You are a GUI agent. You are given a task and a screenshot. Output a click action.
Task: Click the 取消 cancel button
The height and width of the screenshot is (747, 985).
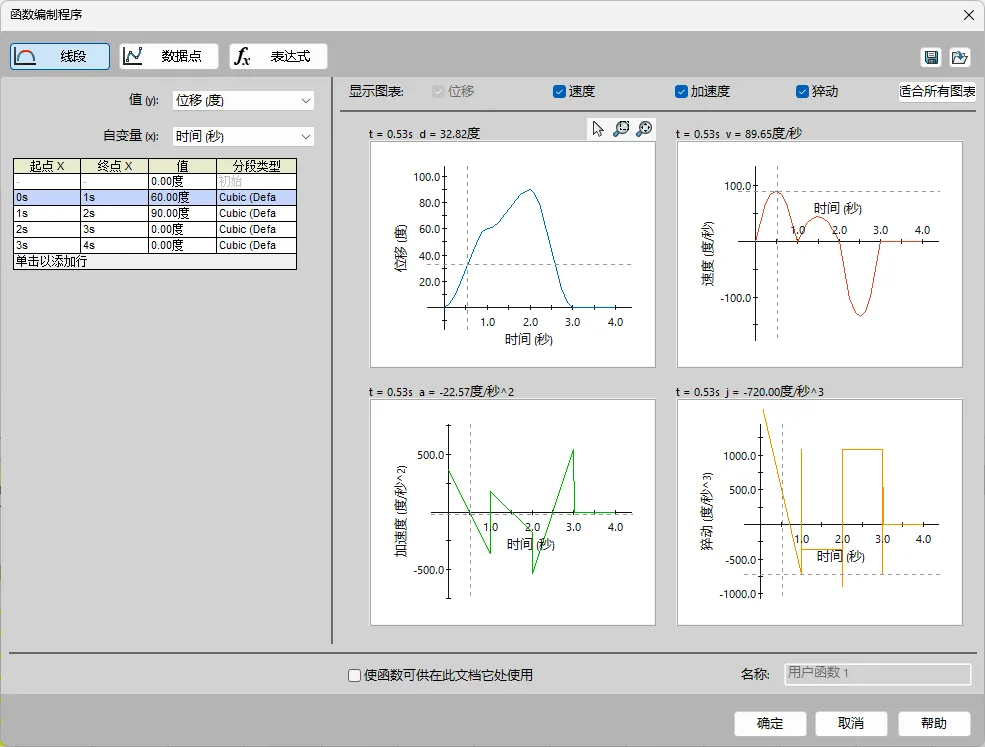coord(851,724)
